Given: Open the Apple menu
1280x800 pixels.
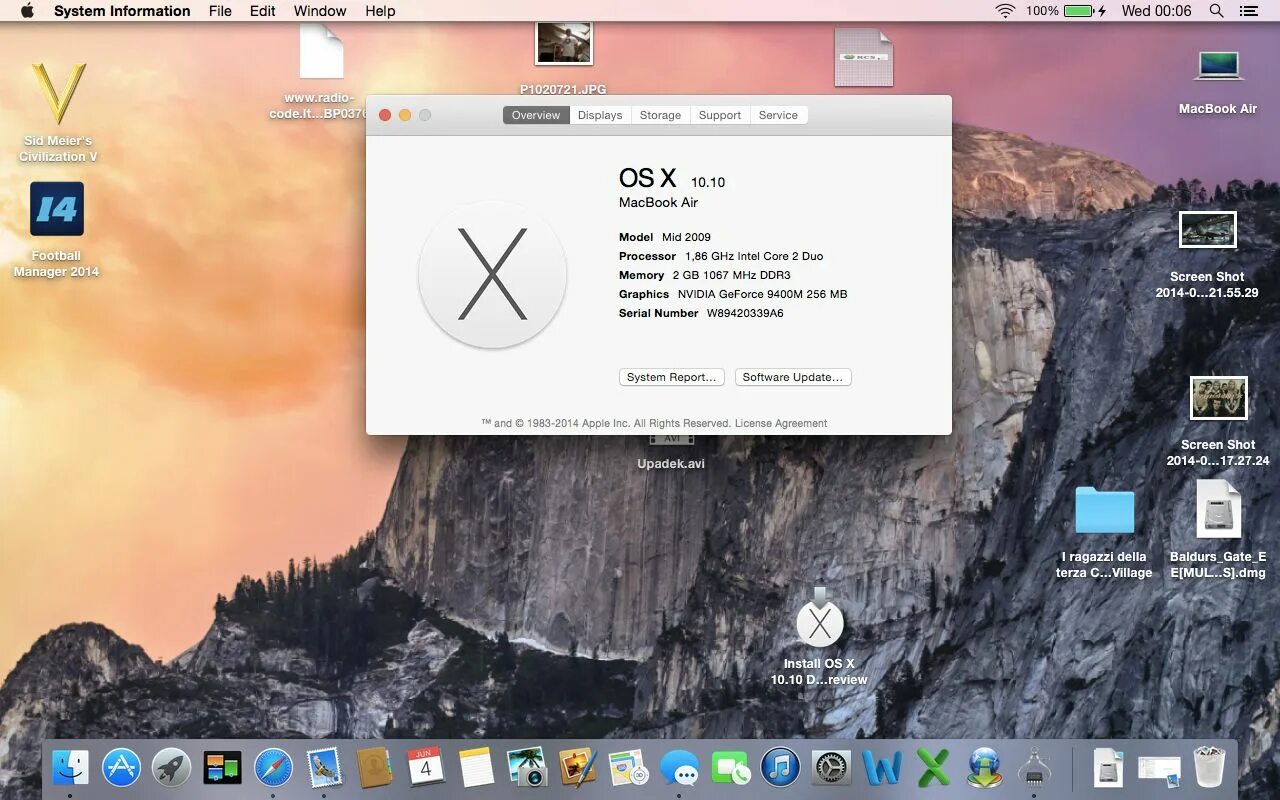Looking at the screenshot, I should [x=27, y=11].
